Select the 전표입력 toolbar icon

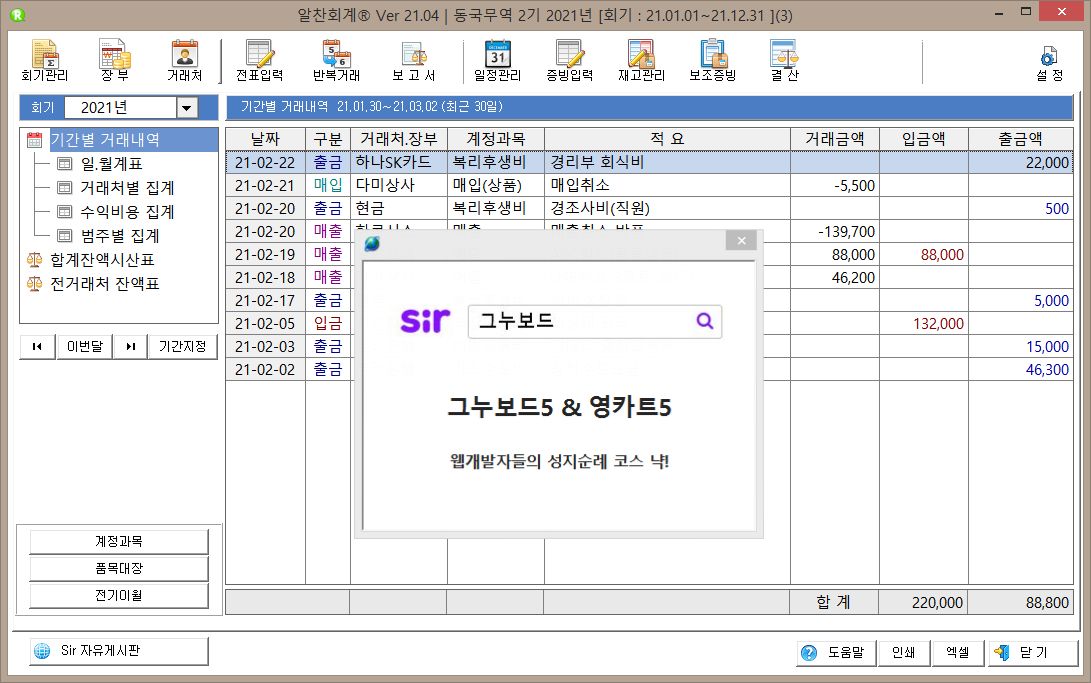point(259,60)
